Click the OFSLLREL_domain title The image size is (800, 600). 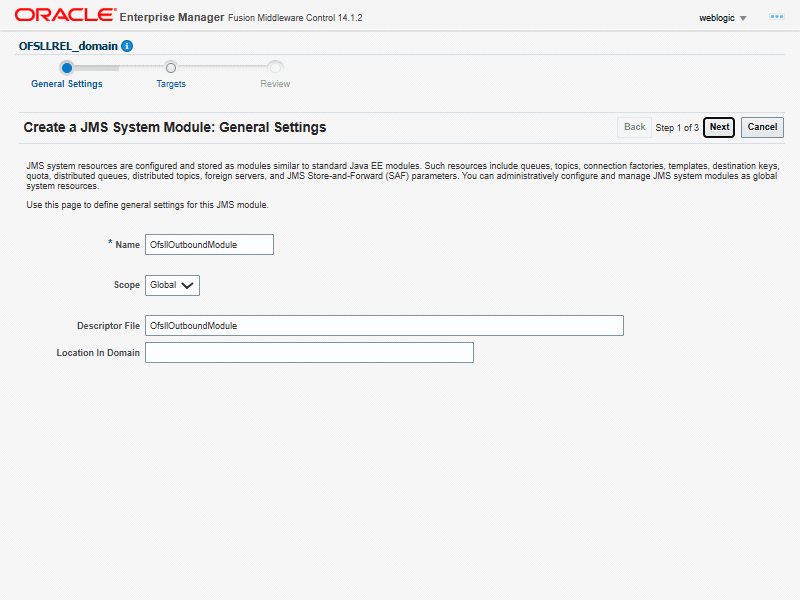tap(68, 46)
